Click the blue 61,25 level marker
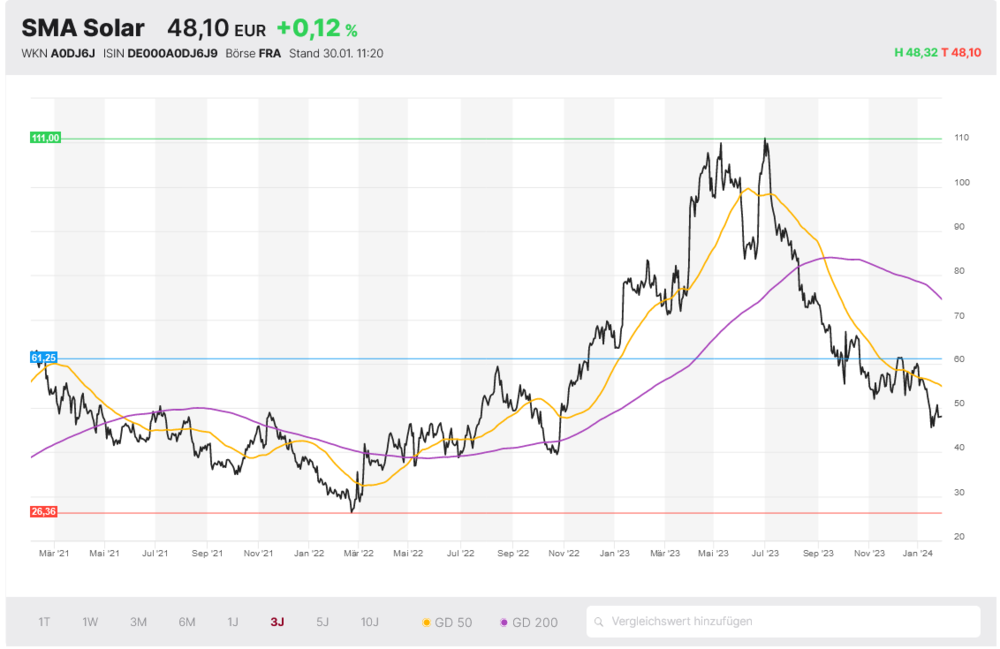The height and width of the screenshot is (649, 1000). point(43,358)
